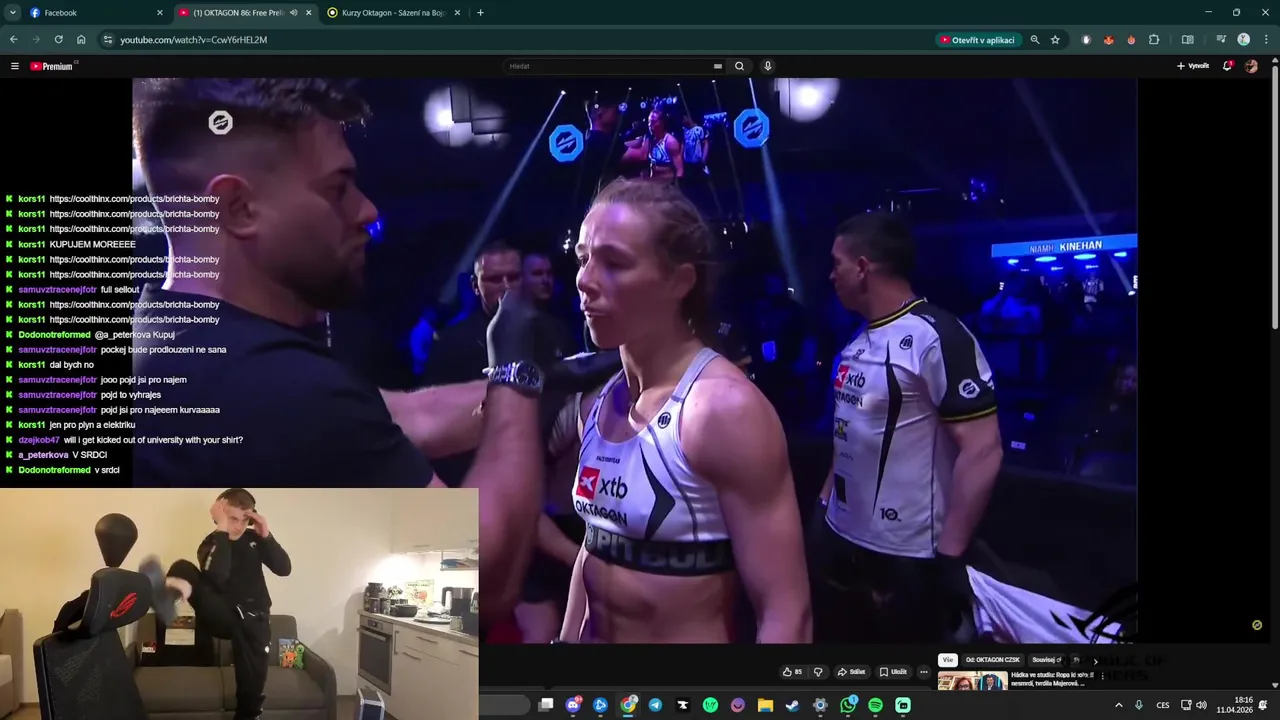
Task: Open File Explorer folder on taskbar
Action: click(765, 705)
